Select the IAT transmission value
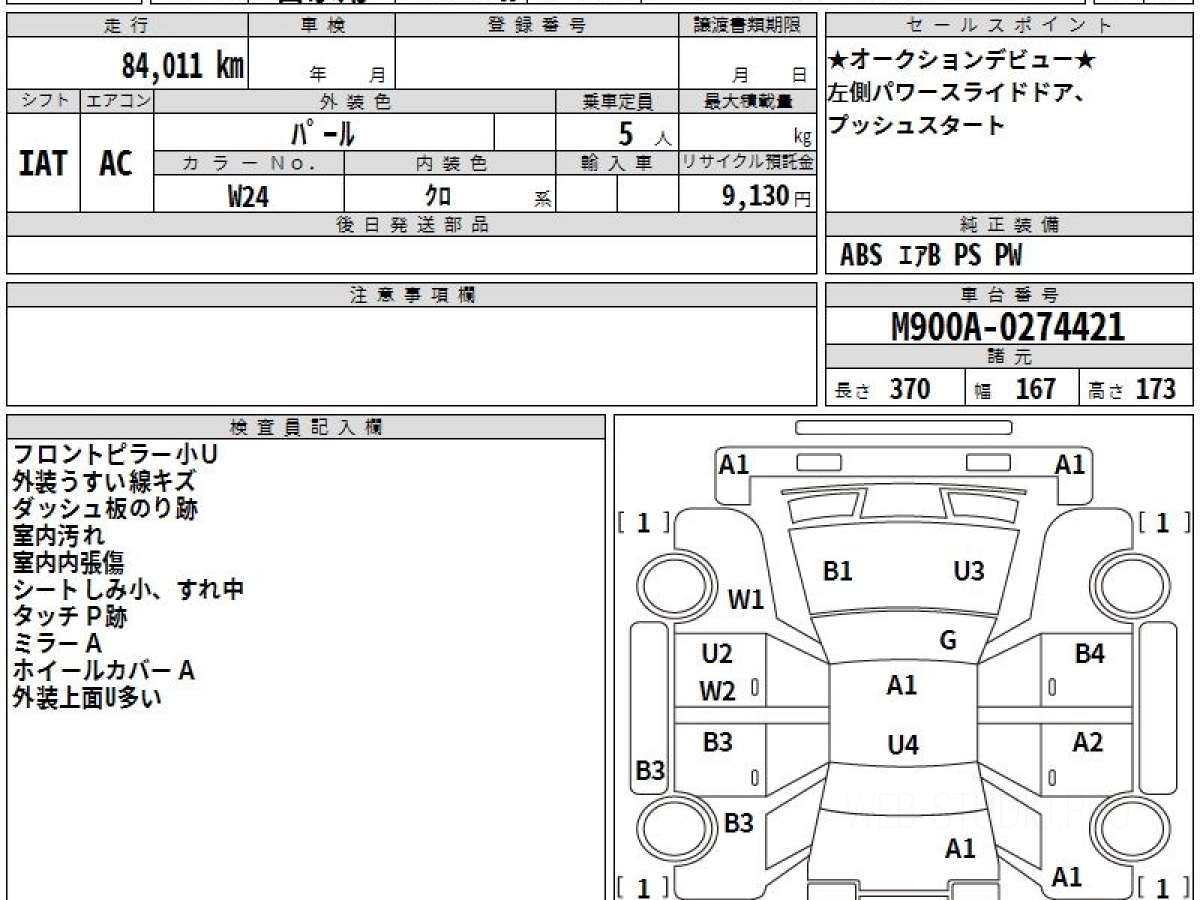Viewport: 1200px width, 900px height. pyautogui.click(x=43, y=163)
